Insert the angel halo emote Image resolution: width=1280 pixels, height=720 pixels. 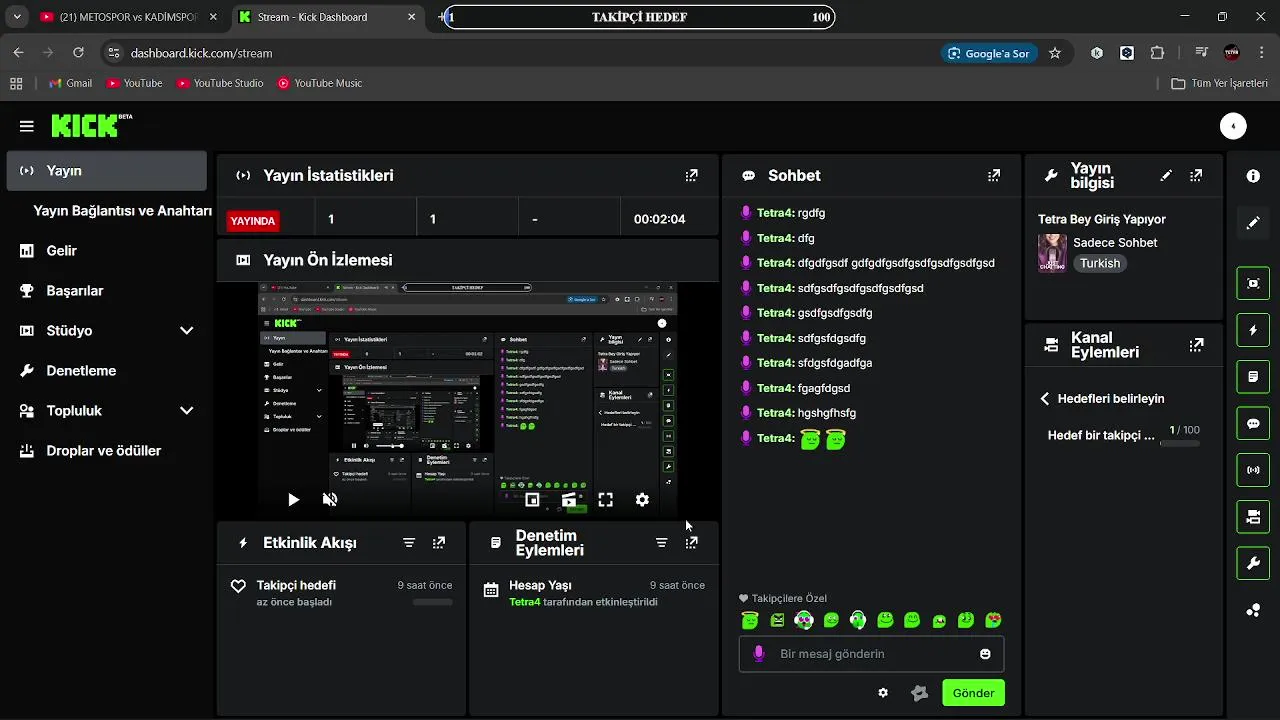click(751, 621)
